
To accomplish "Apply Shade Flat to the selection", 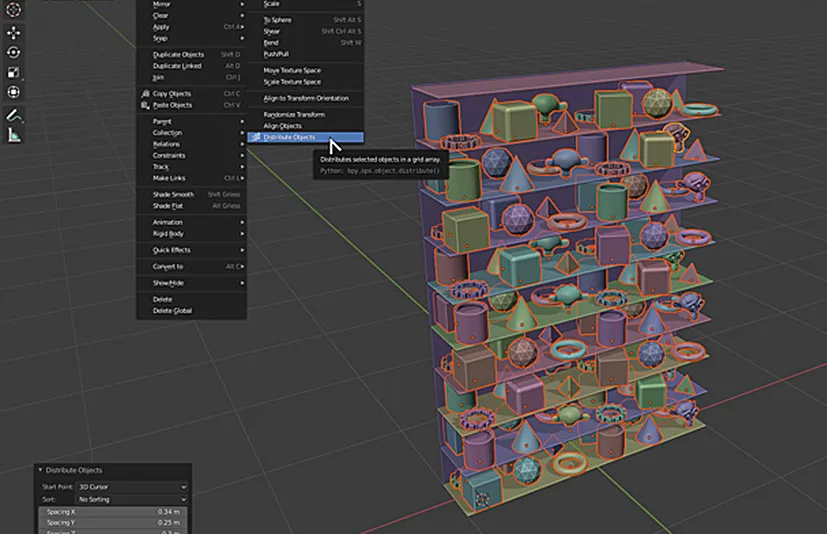I will 191,206.
